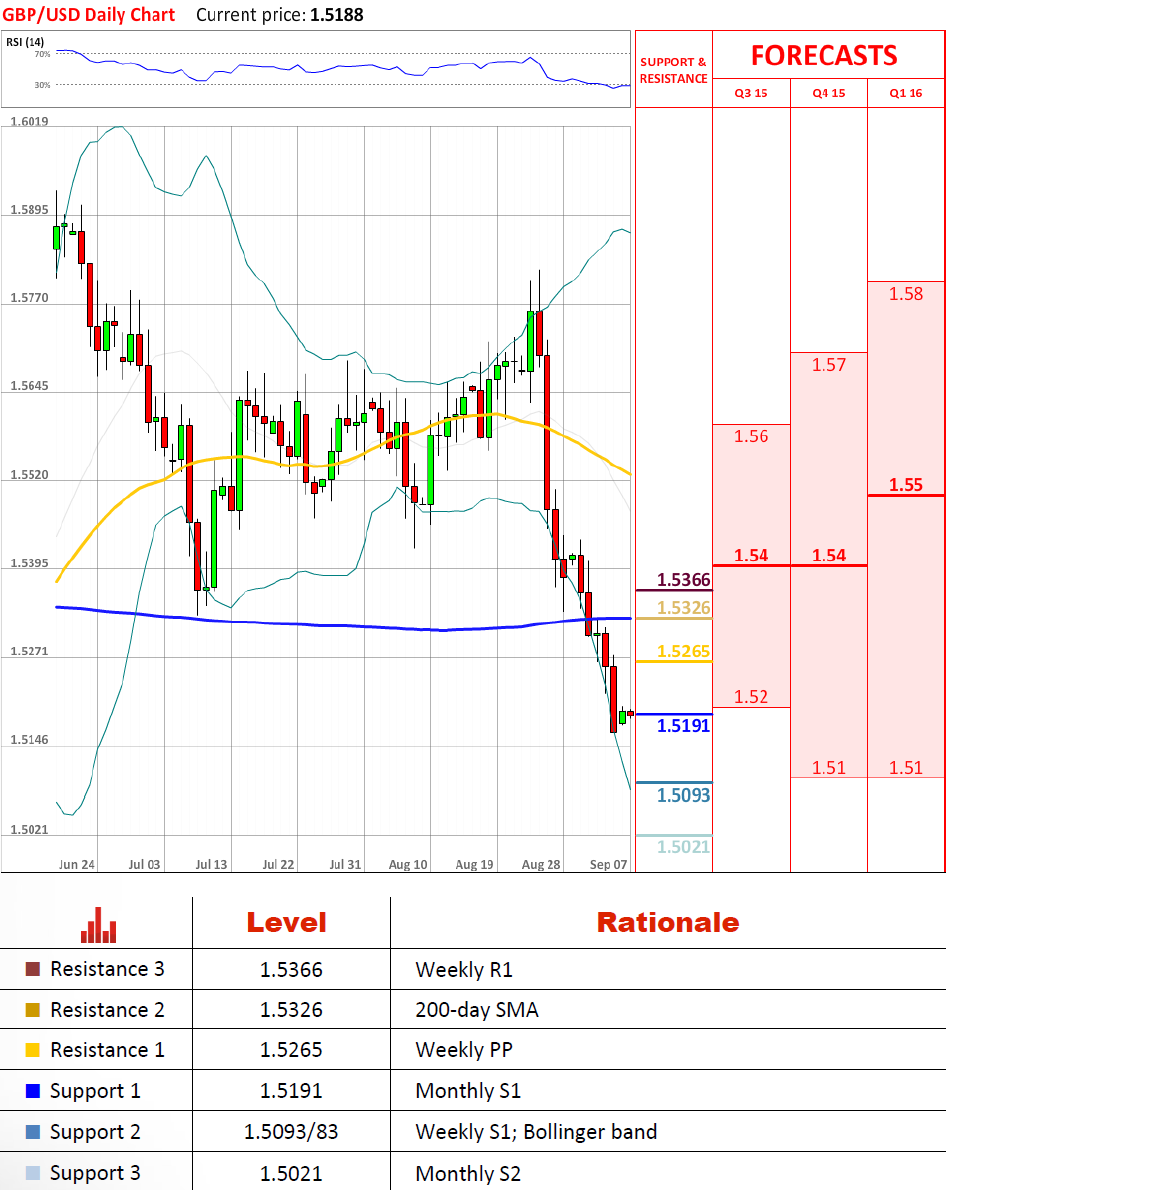Click the 1.5326 cell in Level column

pyautogui.click(x=291, y=1010)
